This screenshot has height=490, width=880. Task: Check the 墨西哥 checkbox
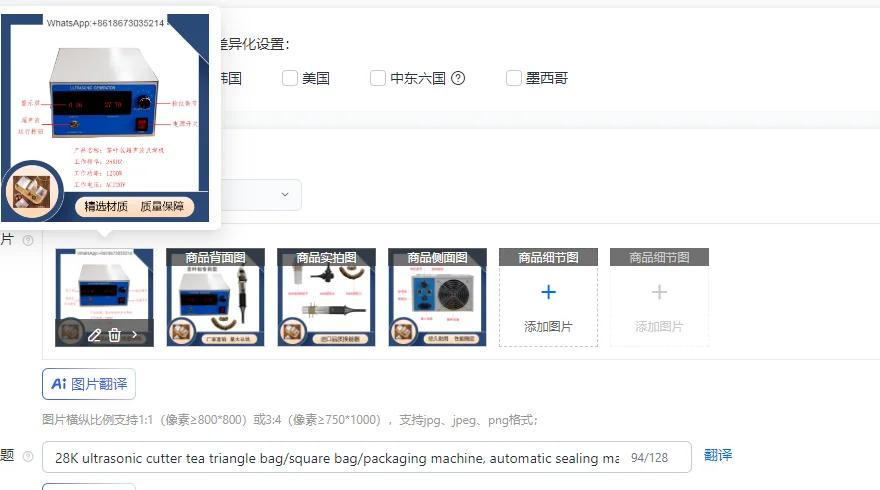514,78
